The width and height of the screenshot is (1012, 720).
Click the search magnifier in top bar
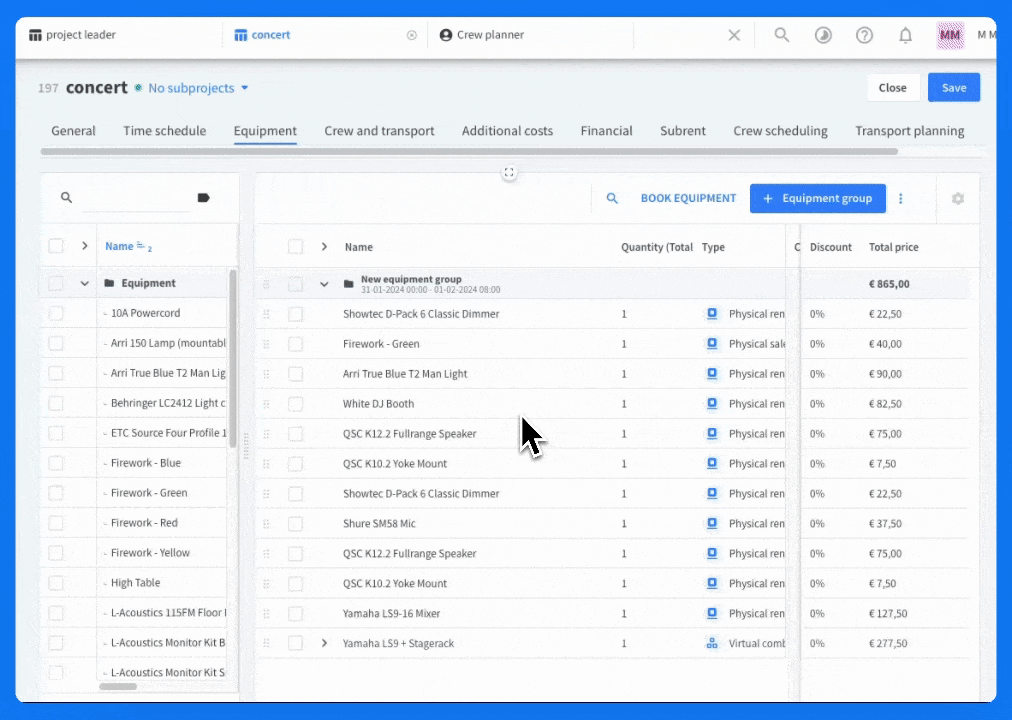[x=782, y=35]
